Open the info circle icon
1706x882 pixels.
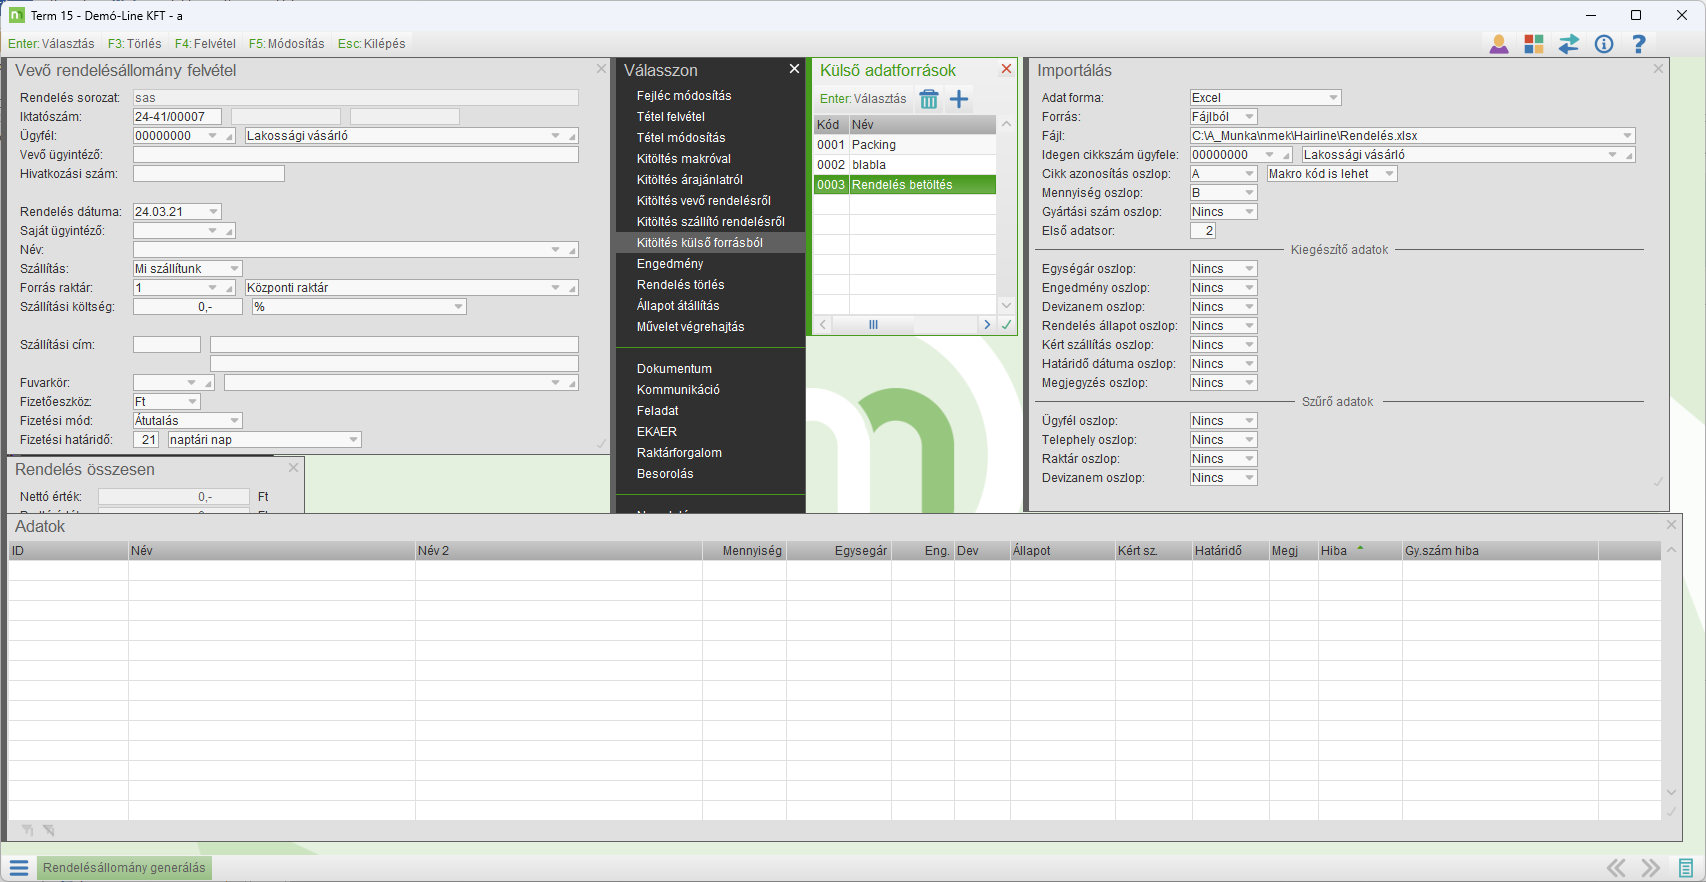click(1604, 44)
